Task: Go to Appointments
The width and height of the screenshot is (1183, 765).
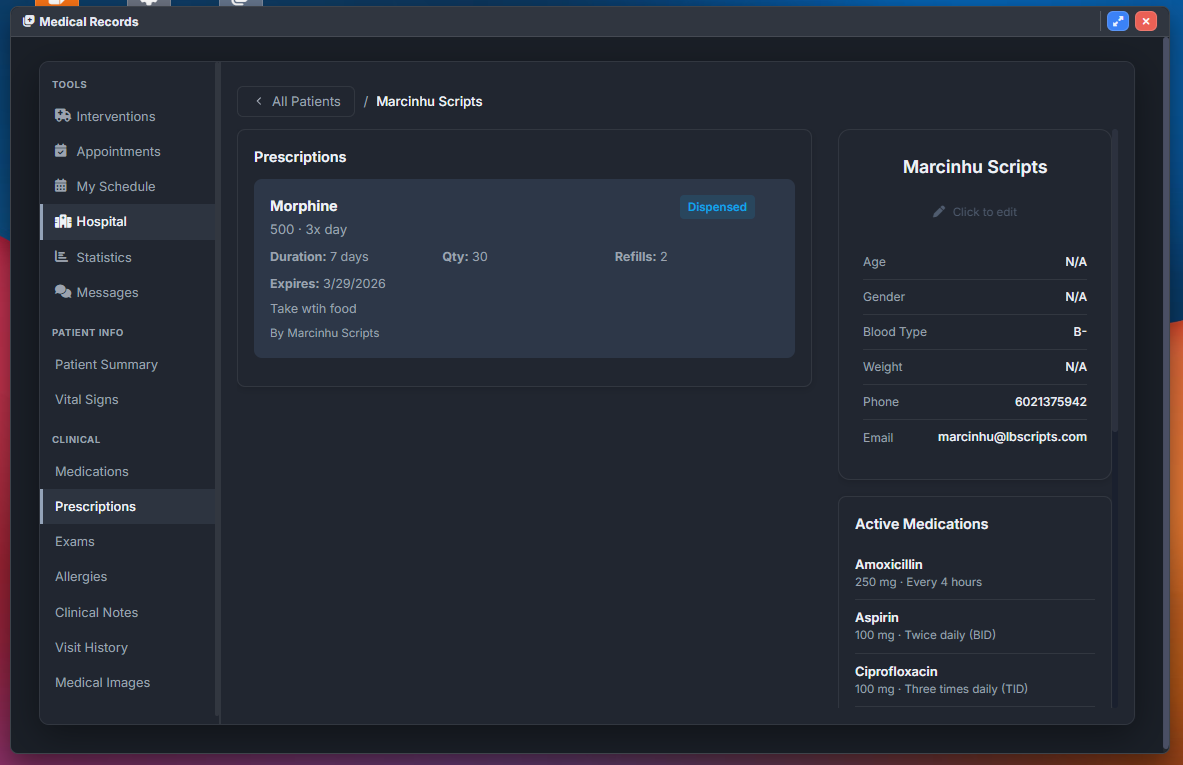Action: (x=128, y=151)
